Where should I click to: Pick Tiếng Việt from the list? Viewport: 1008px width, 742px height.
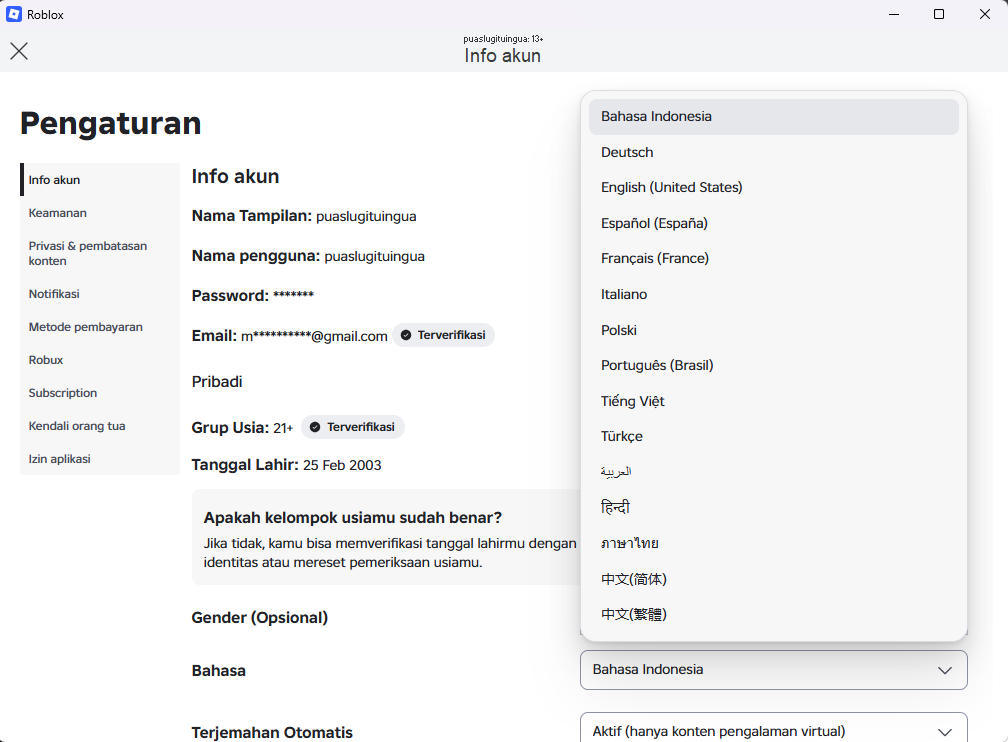point(773,401)
